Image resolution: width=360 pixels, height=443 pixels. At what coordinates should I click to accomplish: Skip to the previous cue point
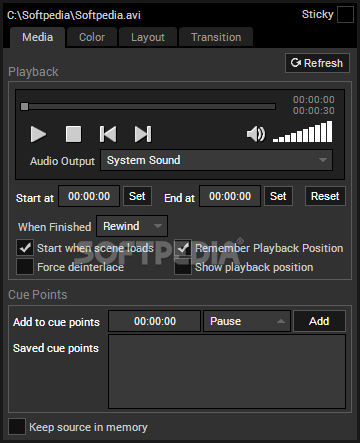(x=108, y=134)
